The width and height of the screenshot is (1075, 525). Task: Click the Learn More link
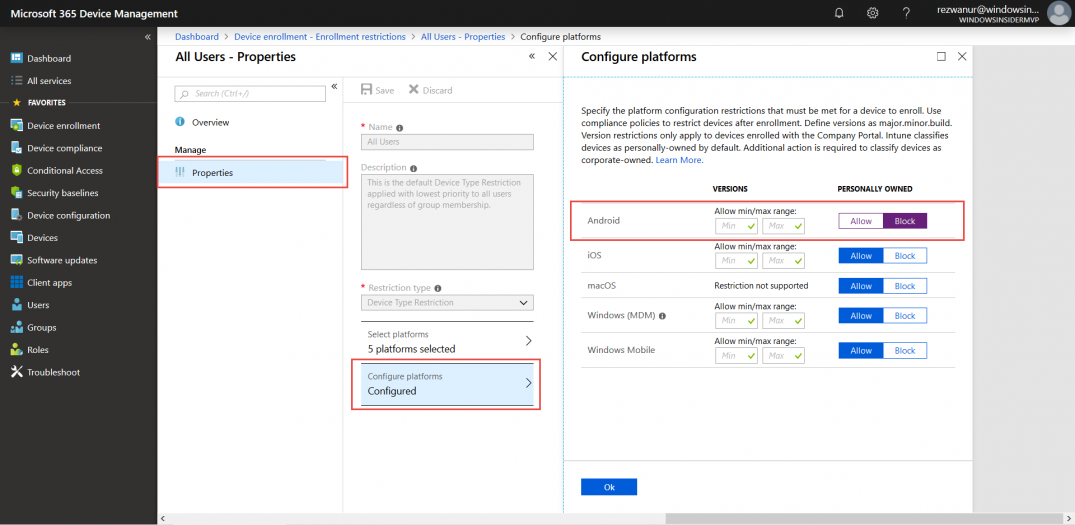(x=679, y=160)
